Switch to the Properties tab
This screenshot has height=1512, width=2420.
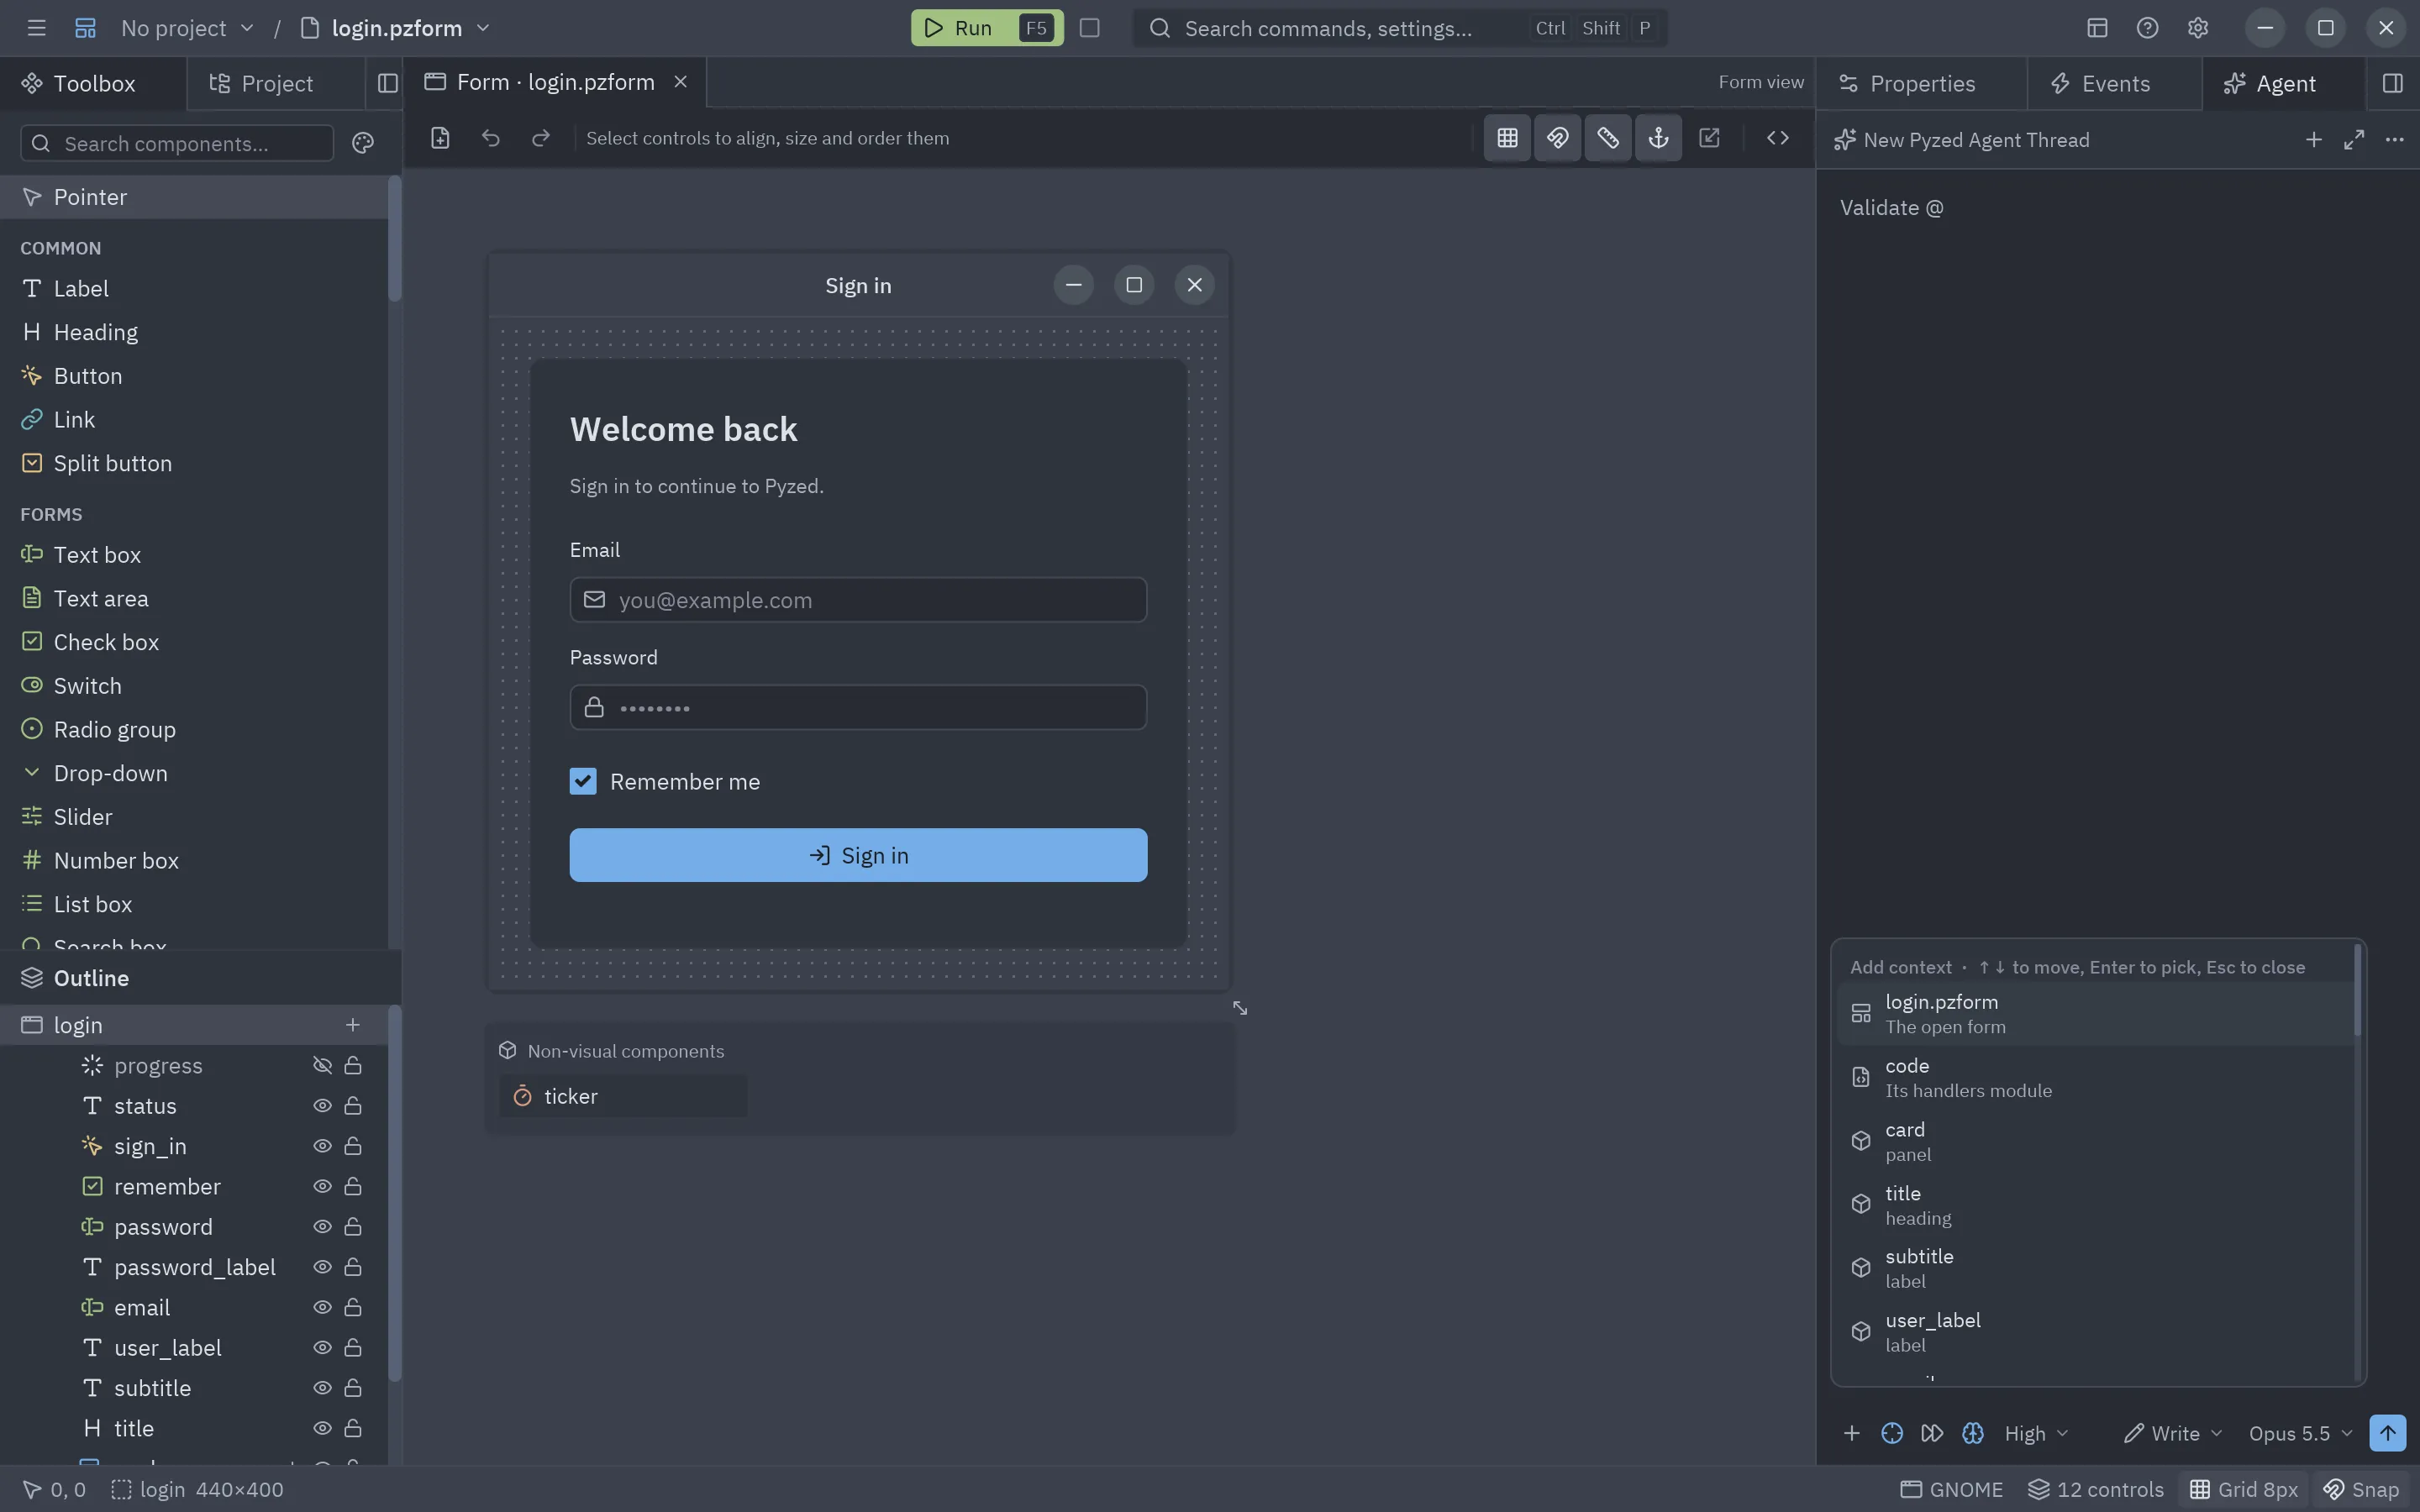tap(1921, 83)
